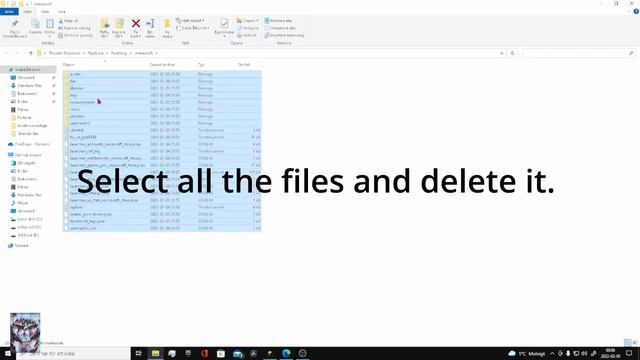
Task: Open the Open (Öppna) dropdown in ribbon
Action: pos(247,20)
